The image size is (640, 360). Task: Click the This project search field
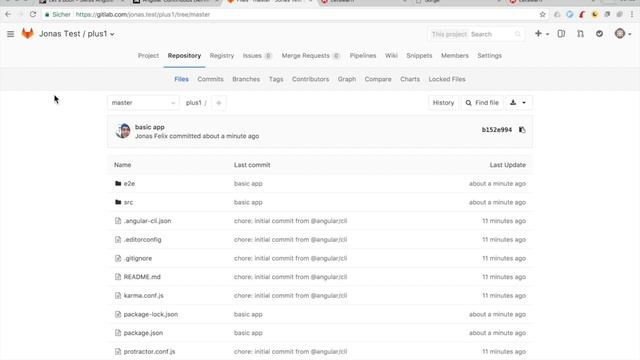point(476,34)
